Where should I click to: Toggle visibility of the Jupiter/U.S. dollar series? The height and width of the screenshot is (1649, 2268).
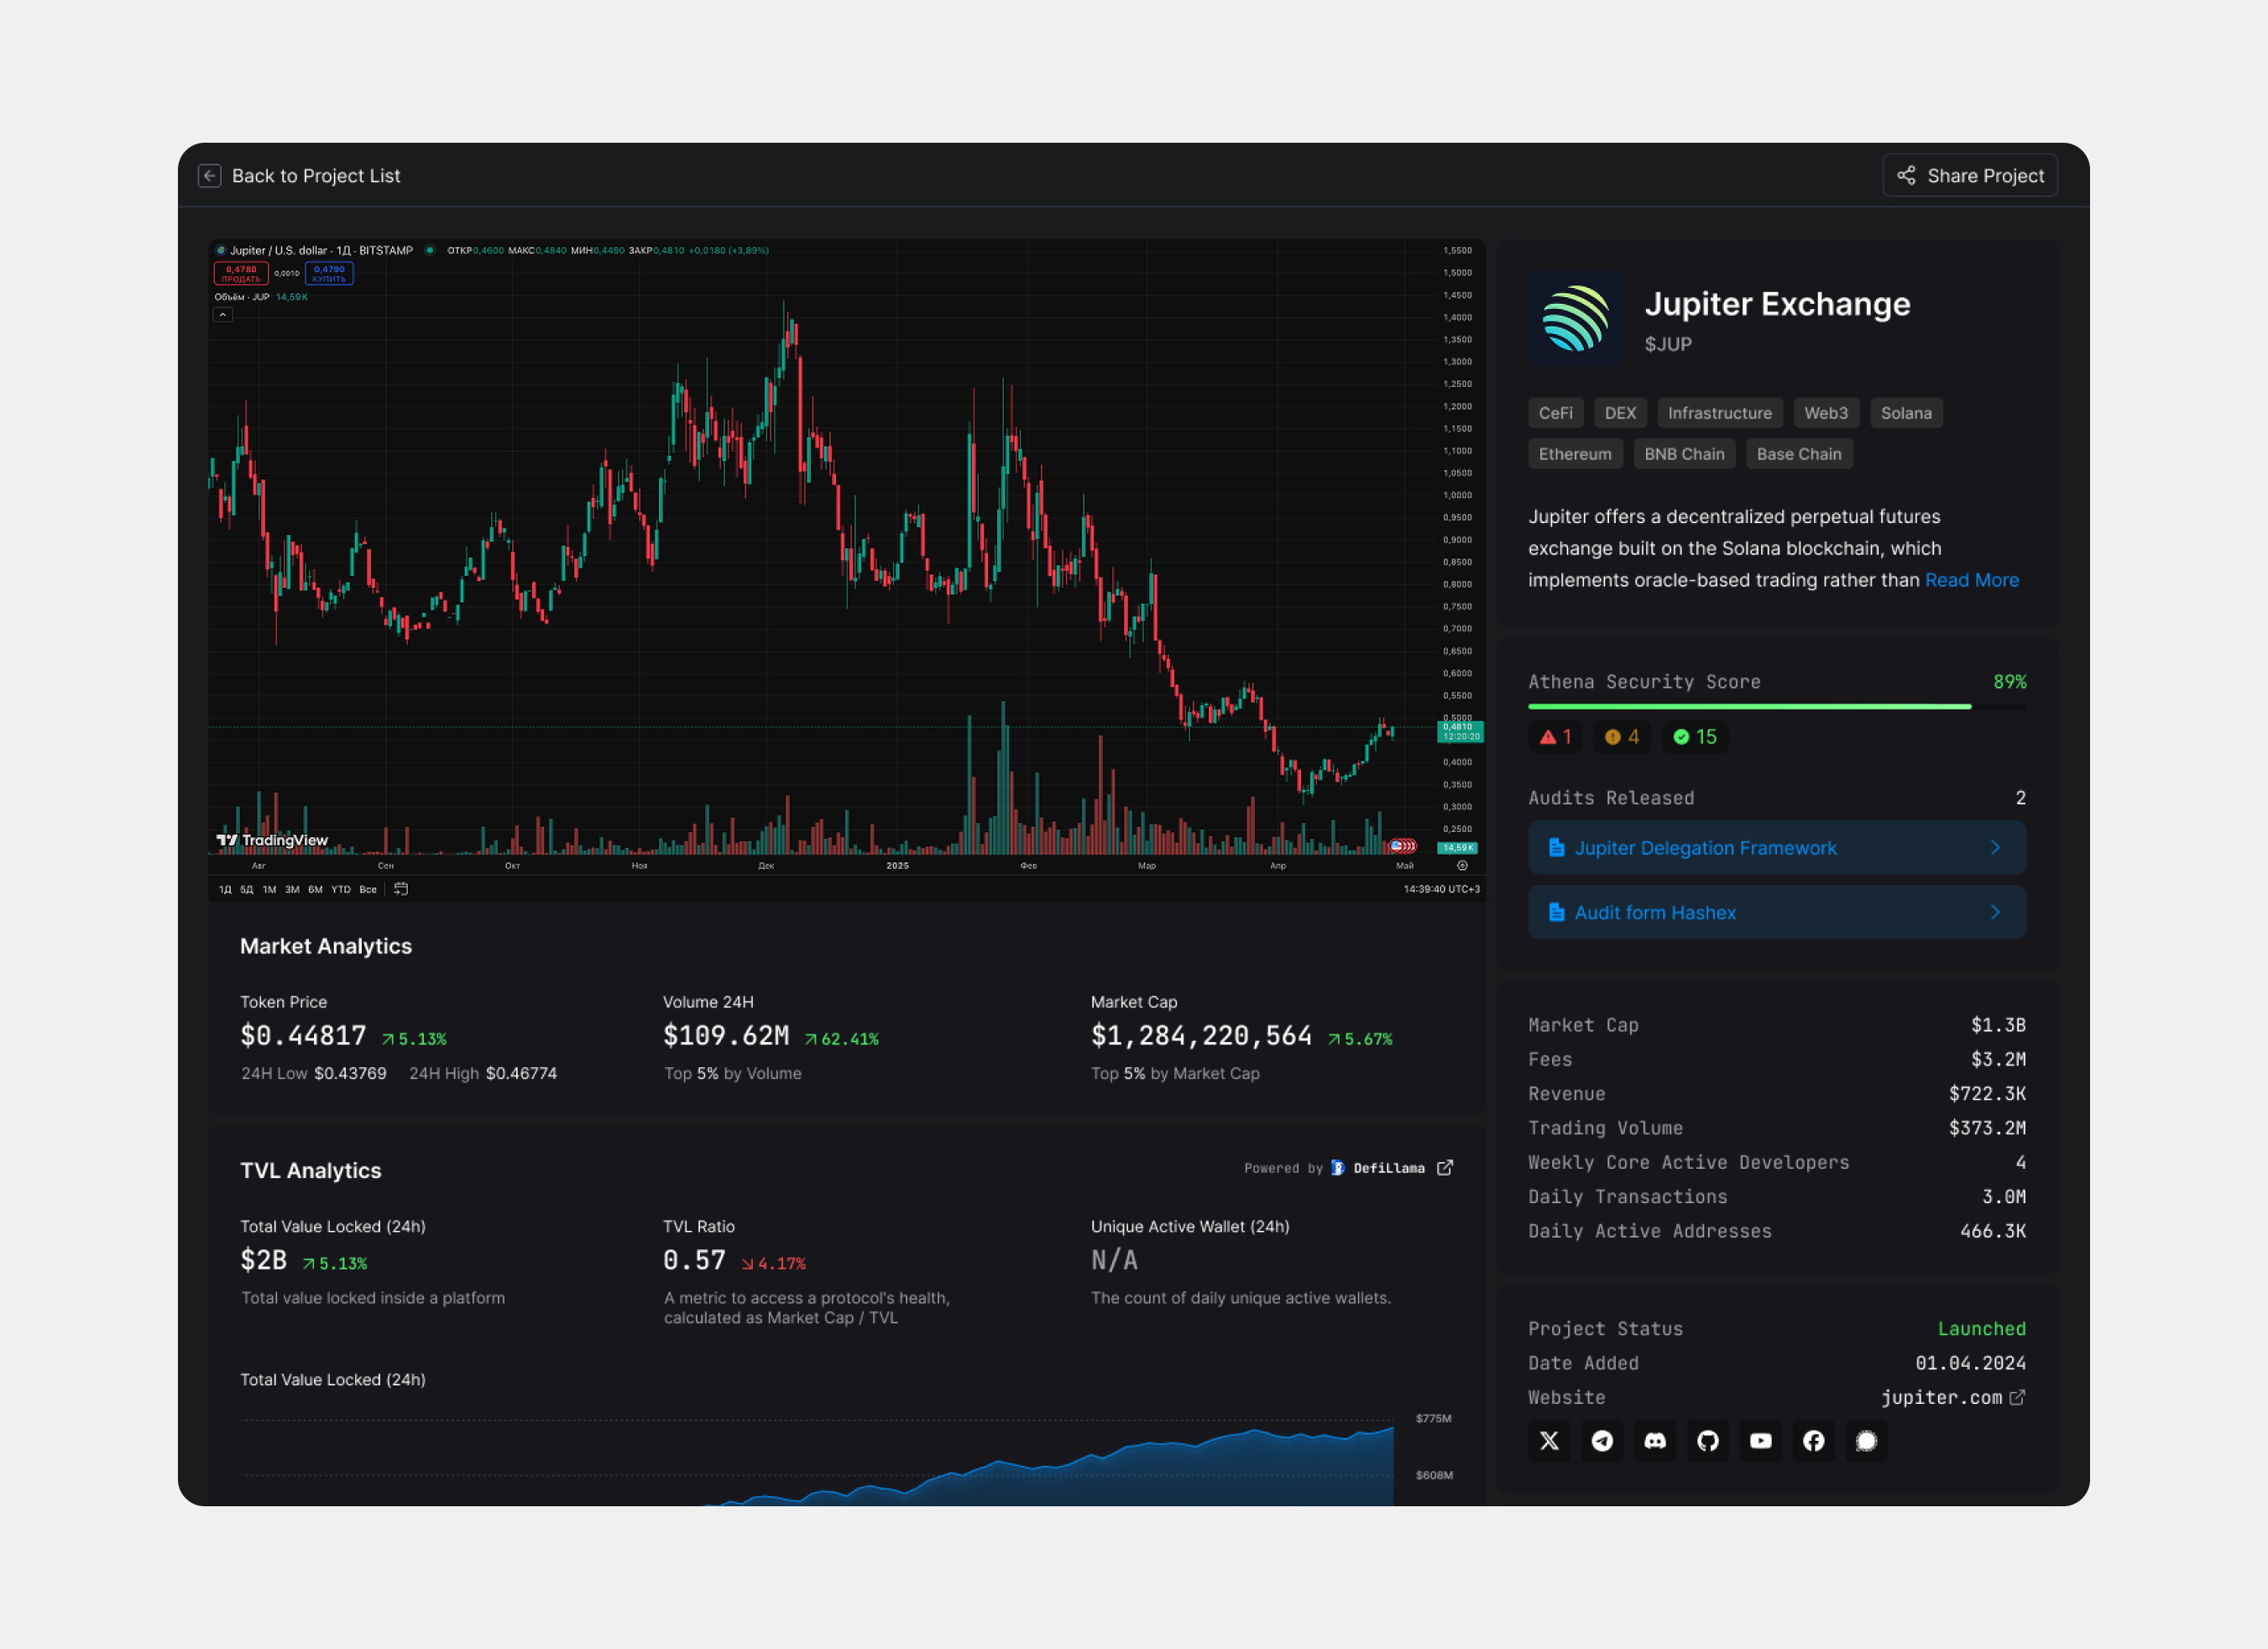pos(222,251)
